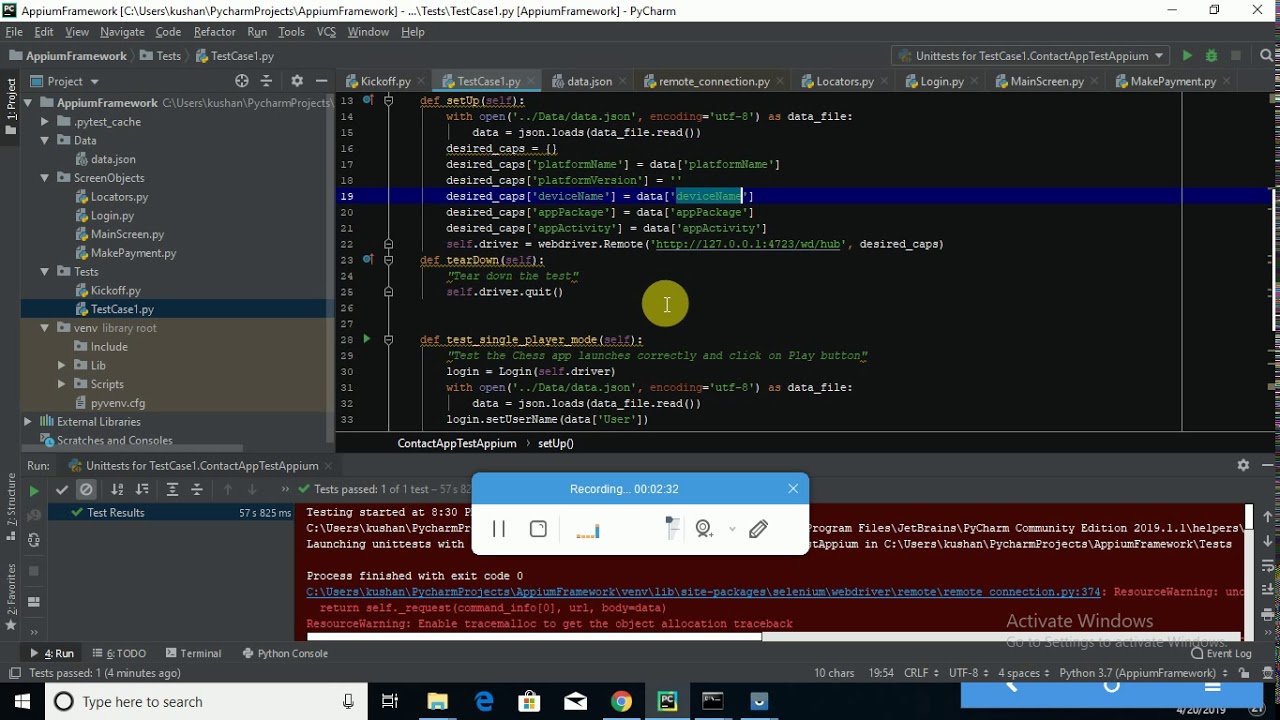Click Scroll to end icon in console
This screenshot has height=720, width=1280.
pyautogui.click(x=1267, y=589)
